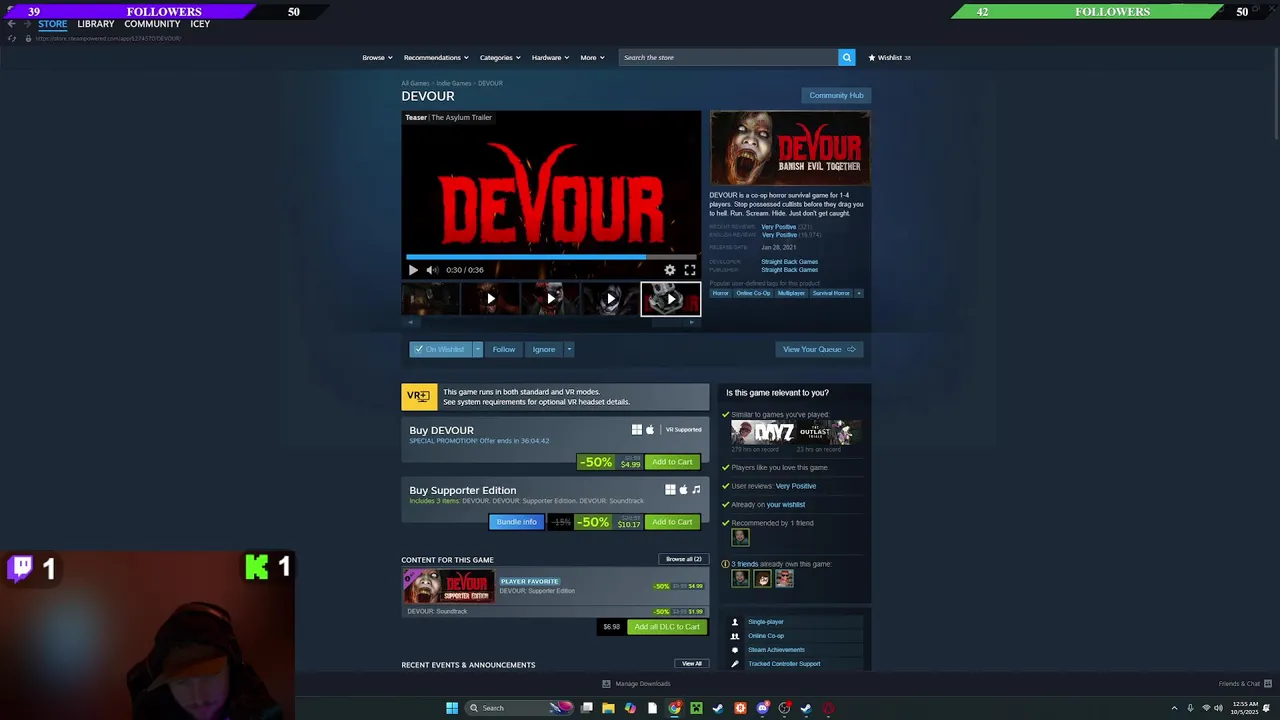Add all DLC to Cart
Viewport: 1280px width, 720px height.
tap(667, 627)
